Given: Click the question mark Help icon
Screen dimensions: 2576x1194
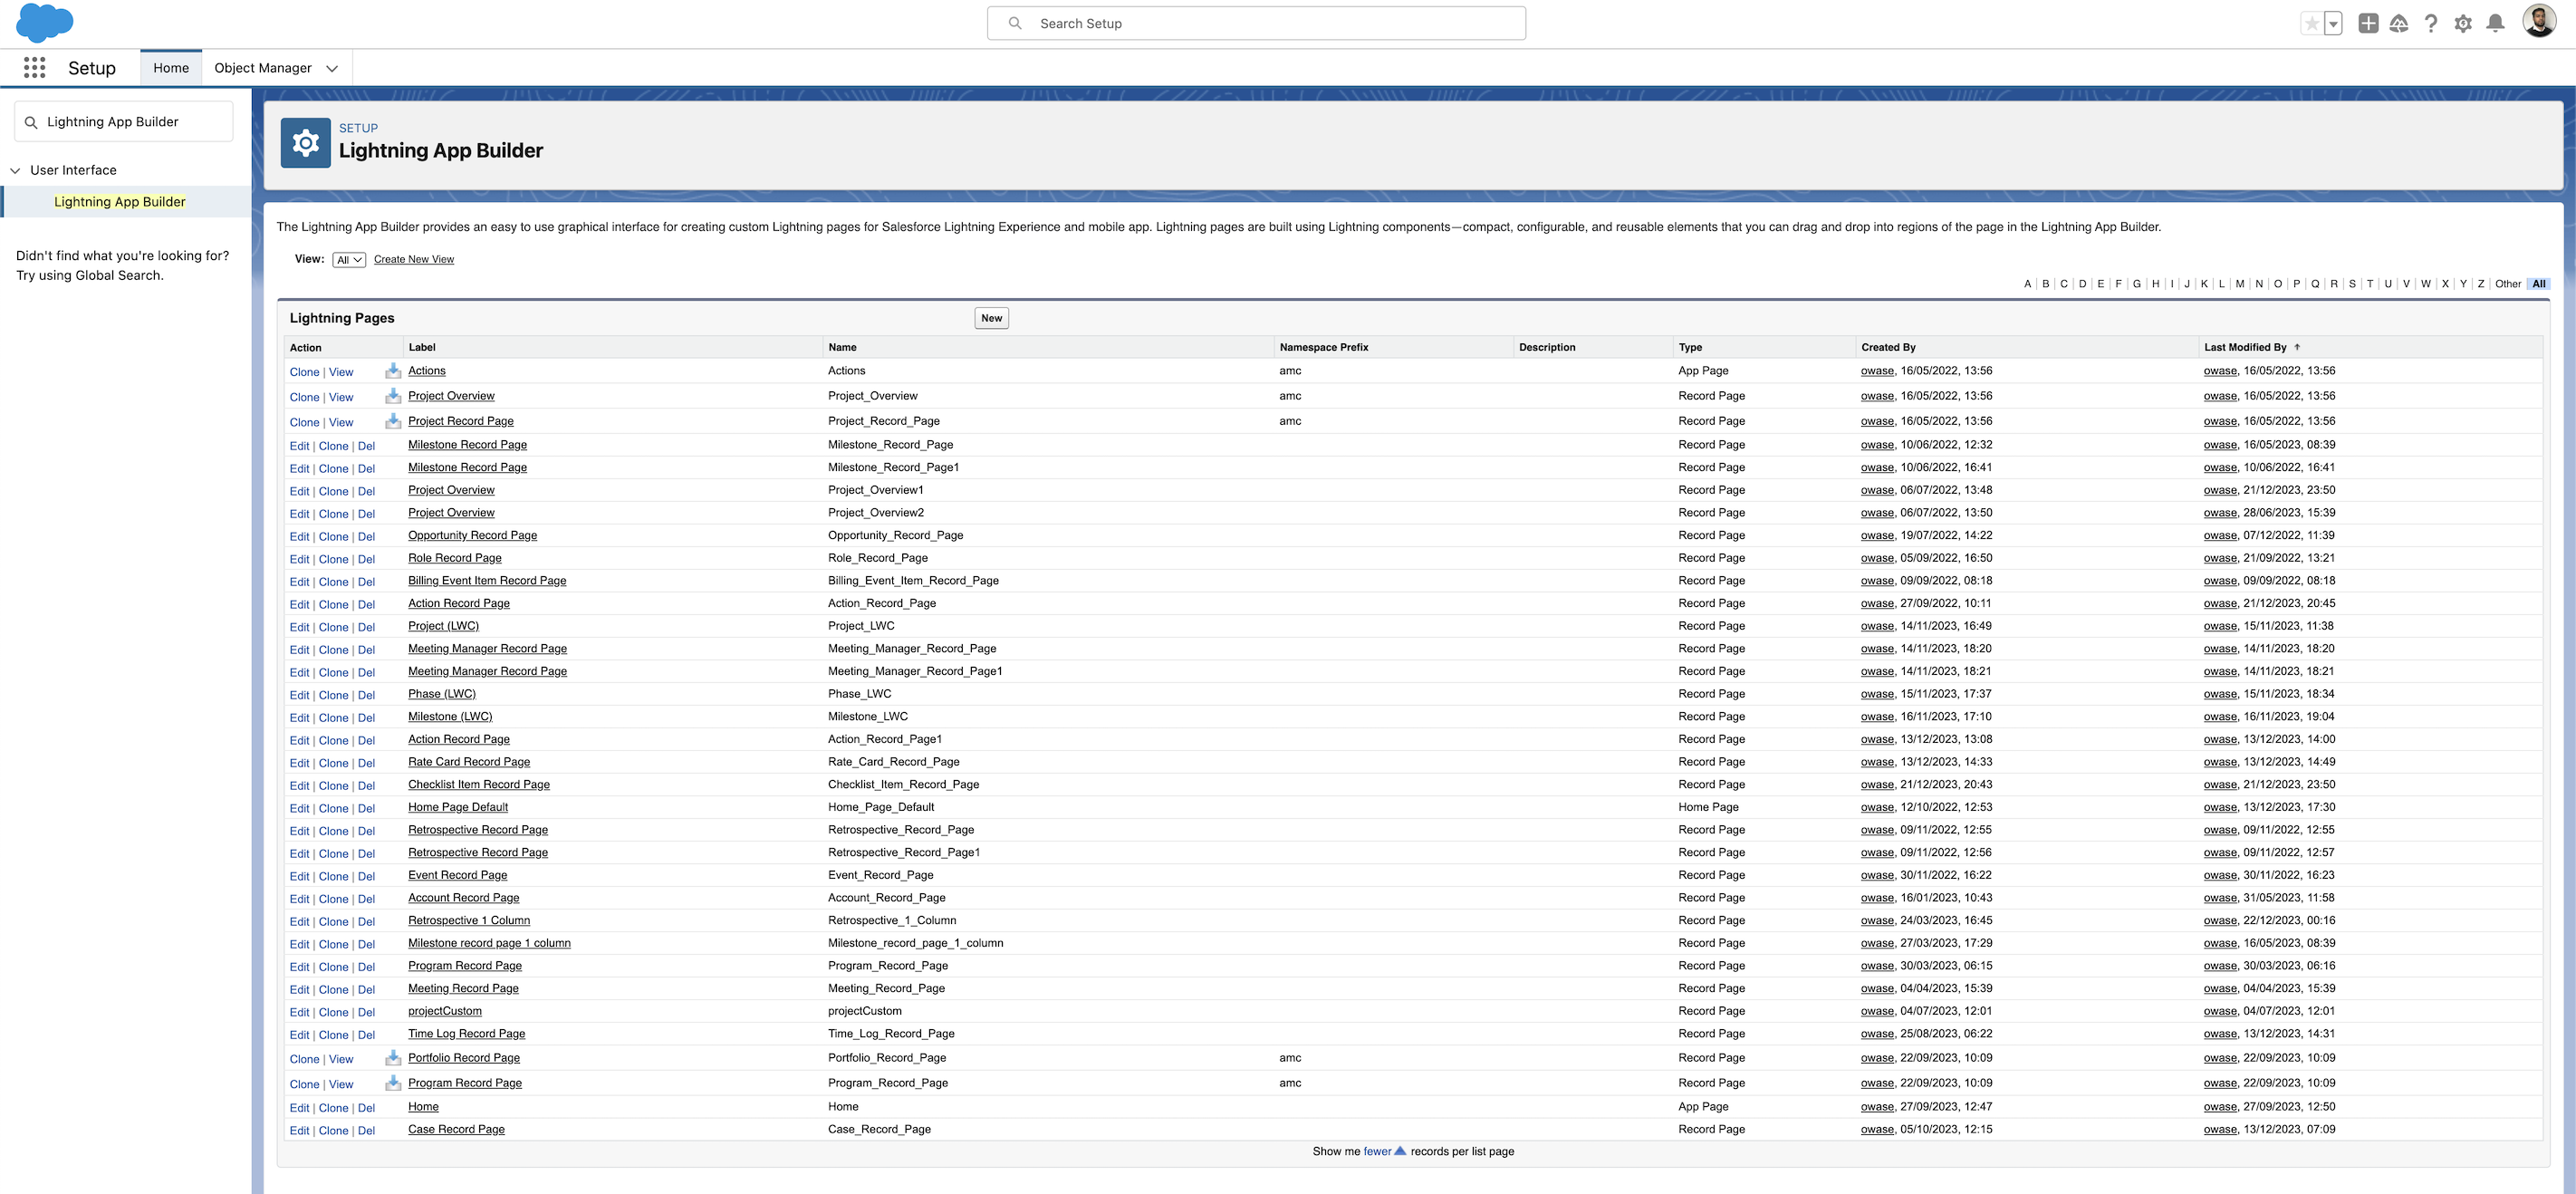Looking at the screenshot, I should coord(2431,22).
